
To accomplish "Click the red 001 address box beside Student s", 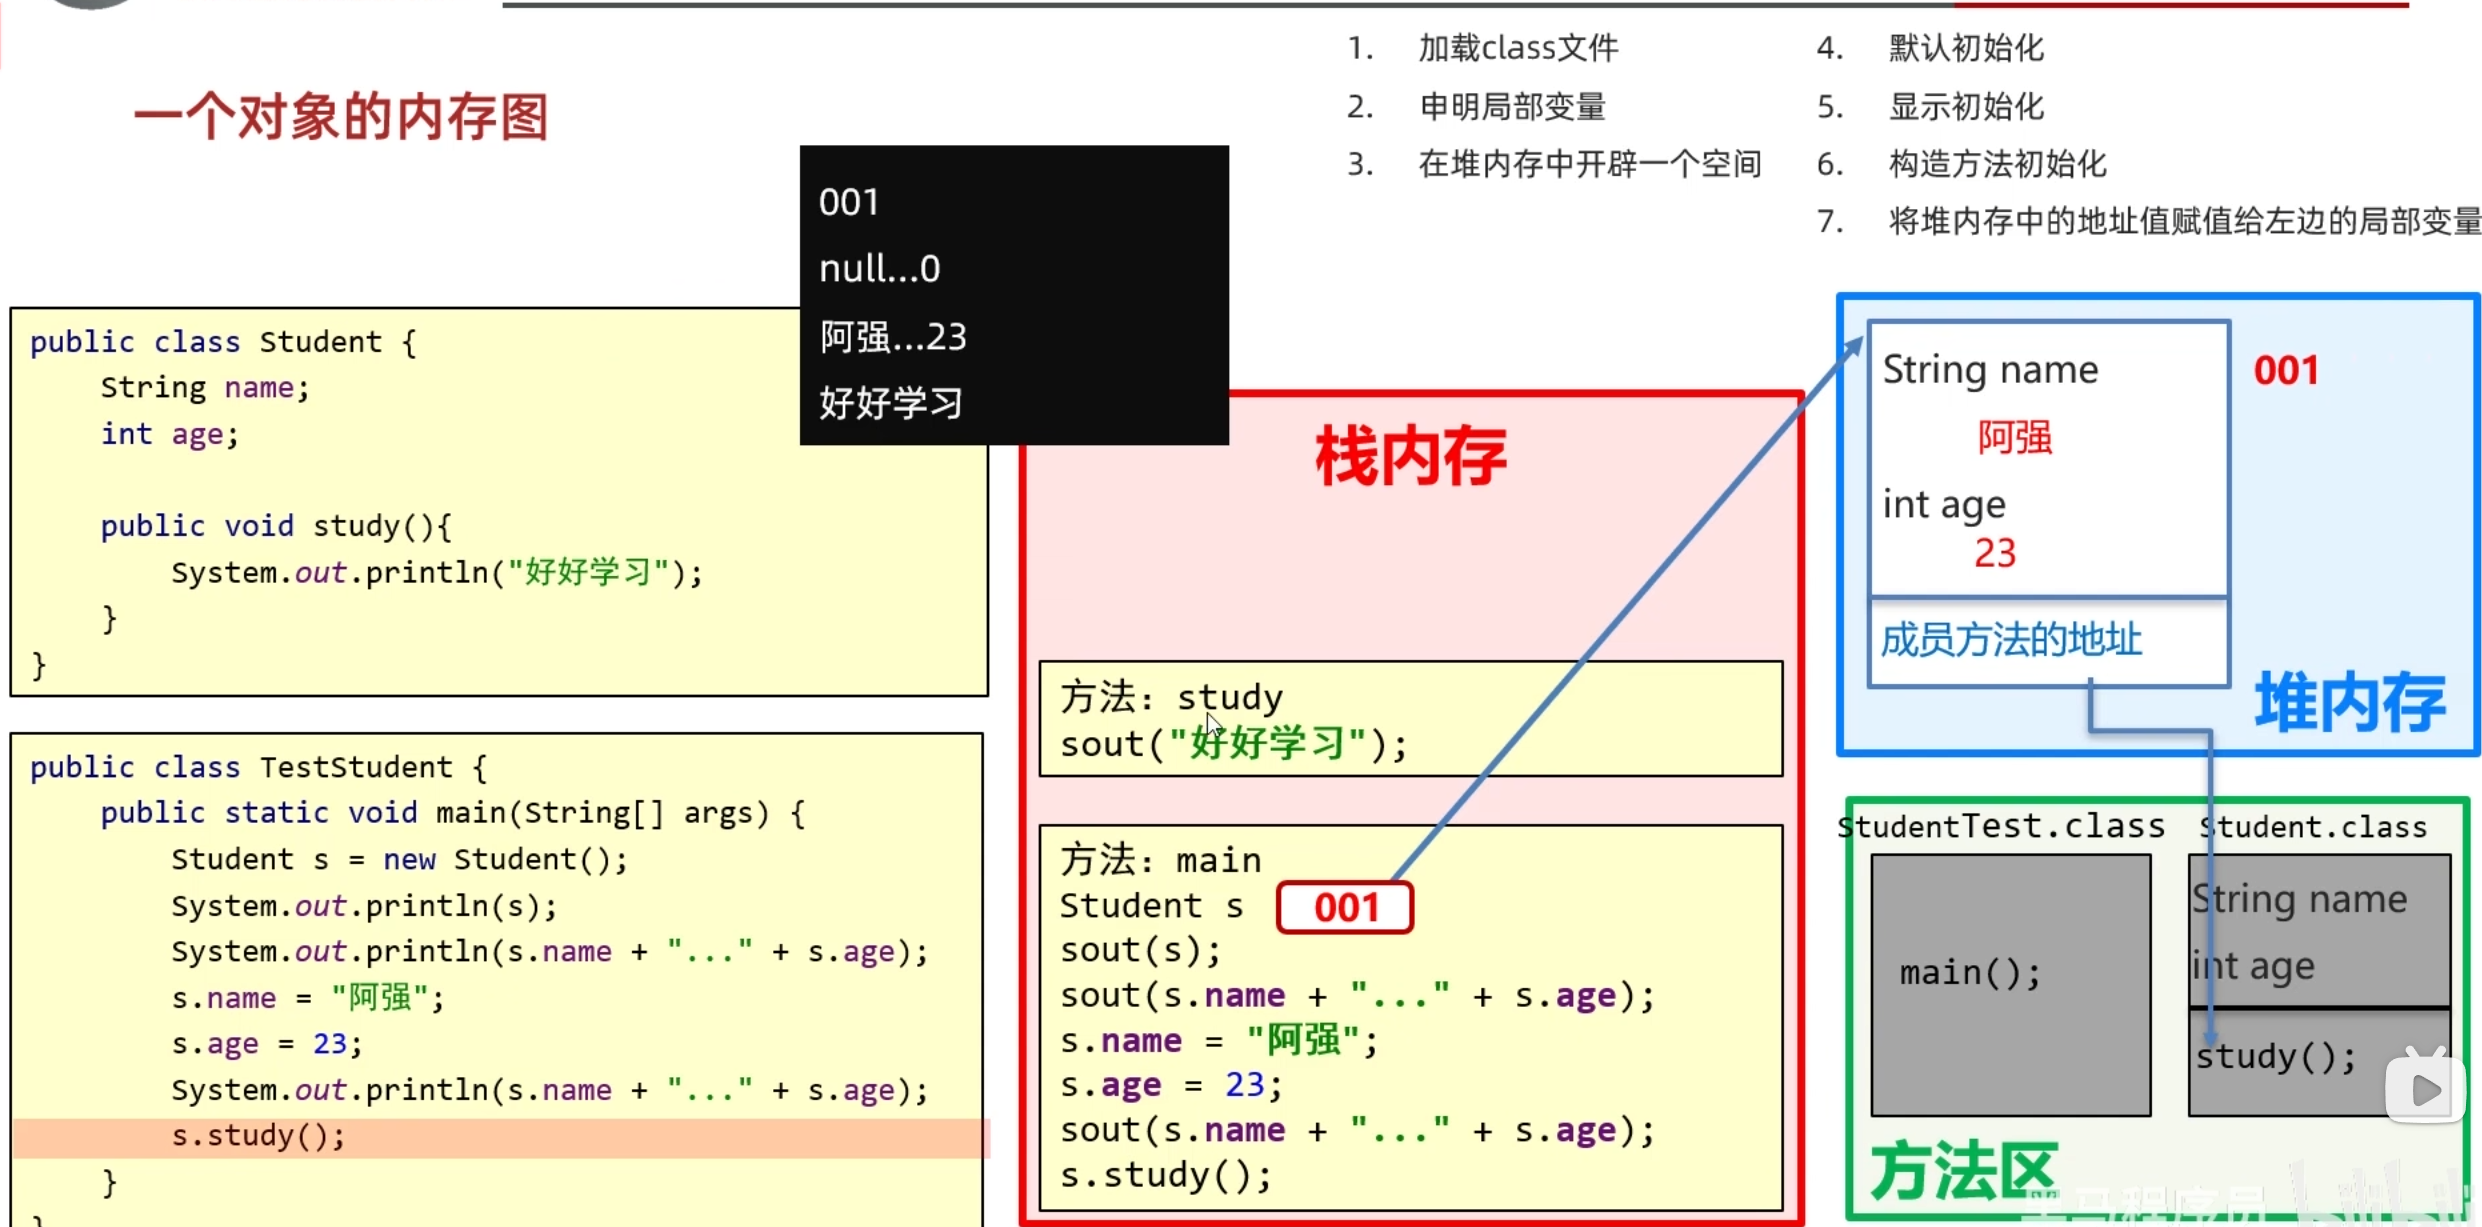I will click(x=1345, y=907).
